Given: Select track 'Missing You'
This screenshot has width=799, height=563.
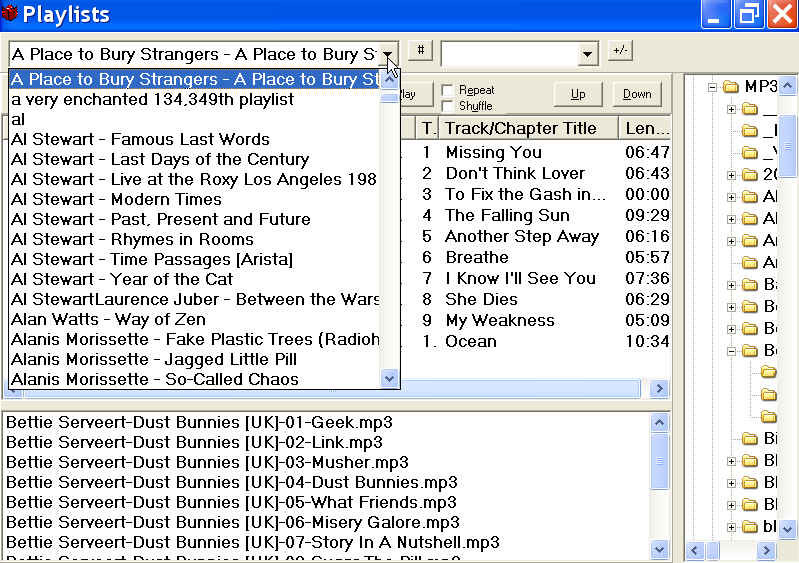Looking at the screenshot, I should 493,152.
